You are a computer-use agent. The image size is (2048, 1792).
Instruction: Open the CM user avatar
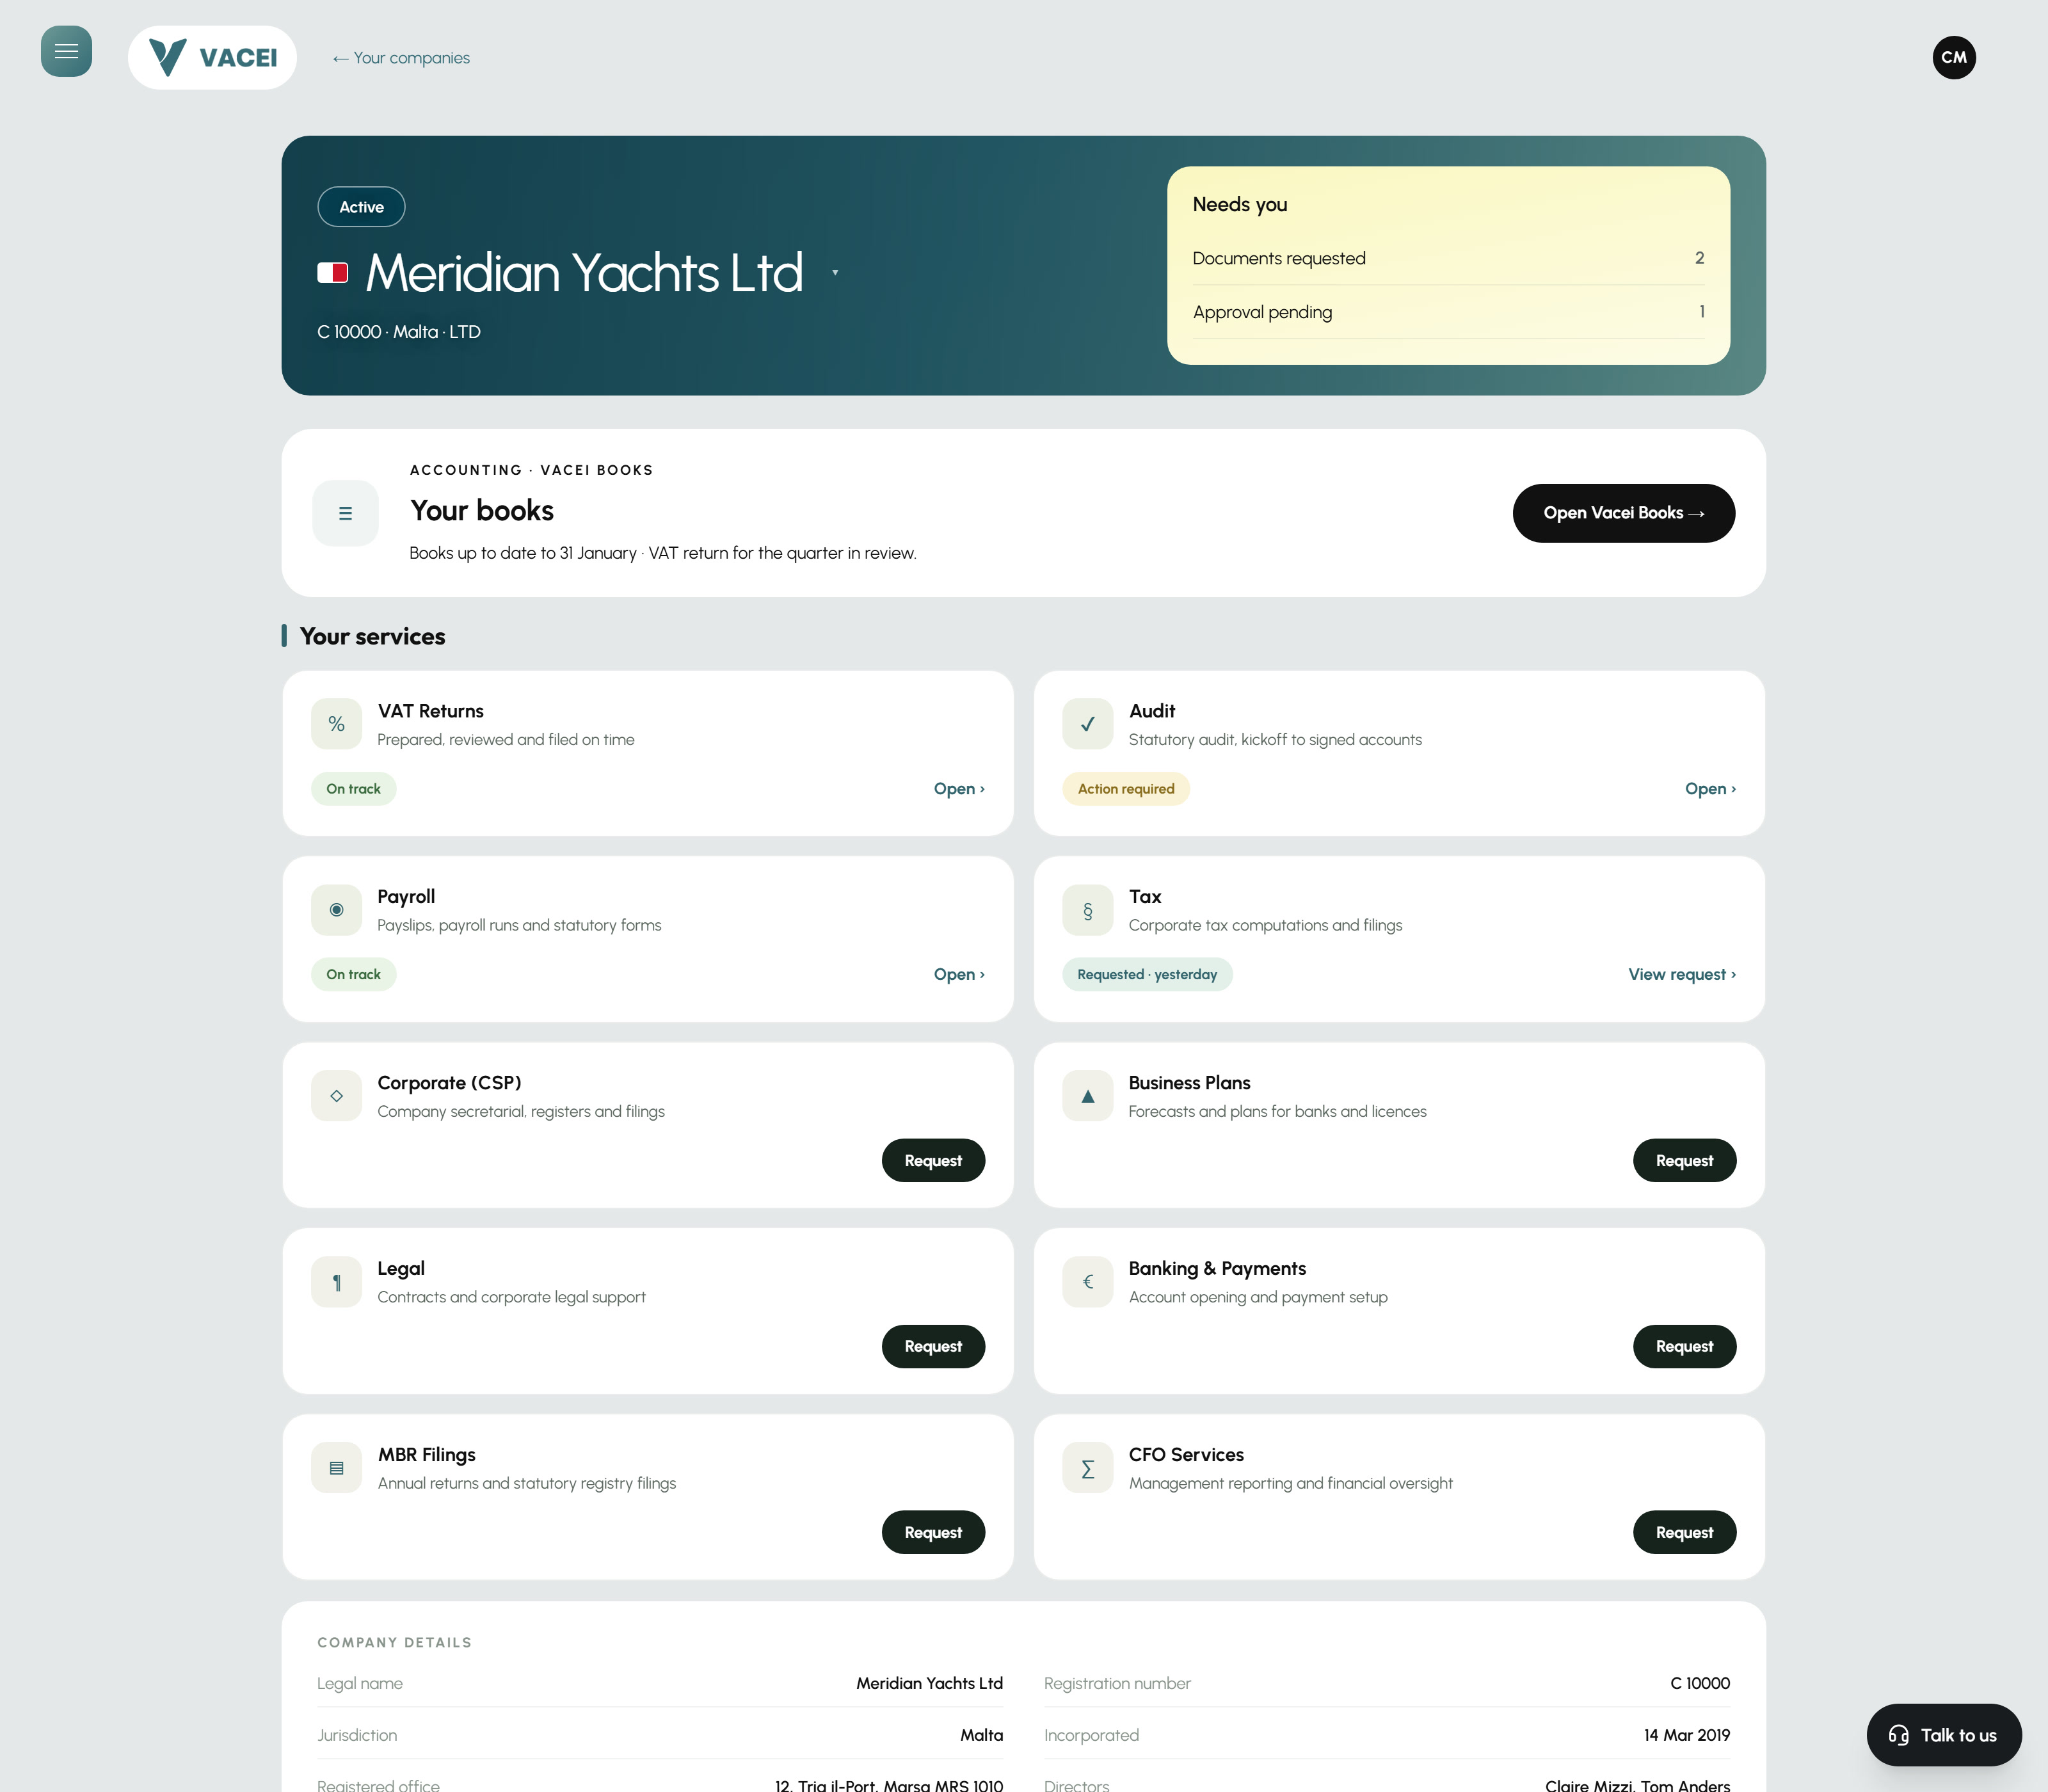[1953, 57]
